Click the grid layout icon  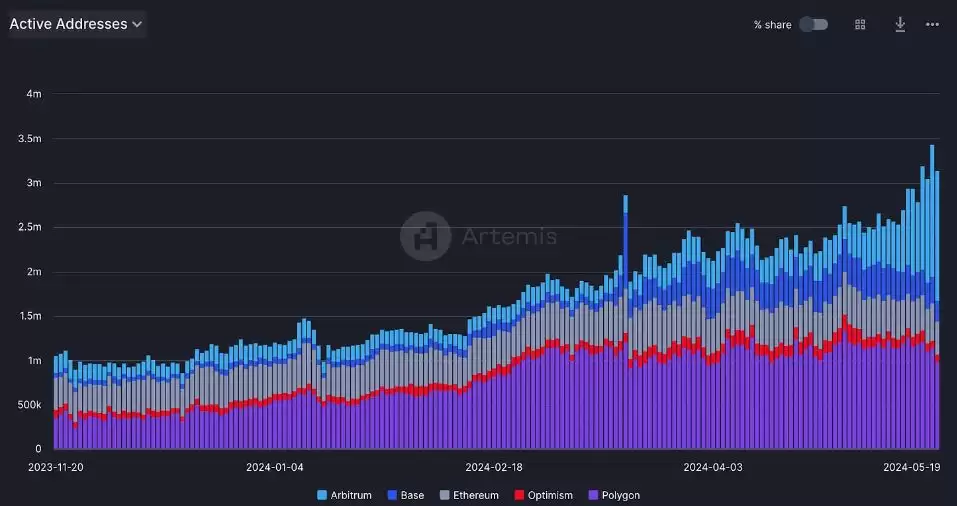[x=860, y=24]
